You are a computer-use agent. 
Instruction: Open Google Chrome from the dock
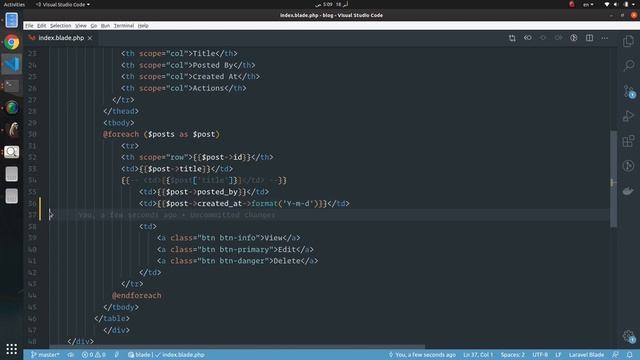click(x=11, y=42)
